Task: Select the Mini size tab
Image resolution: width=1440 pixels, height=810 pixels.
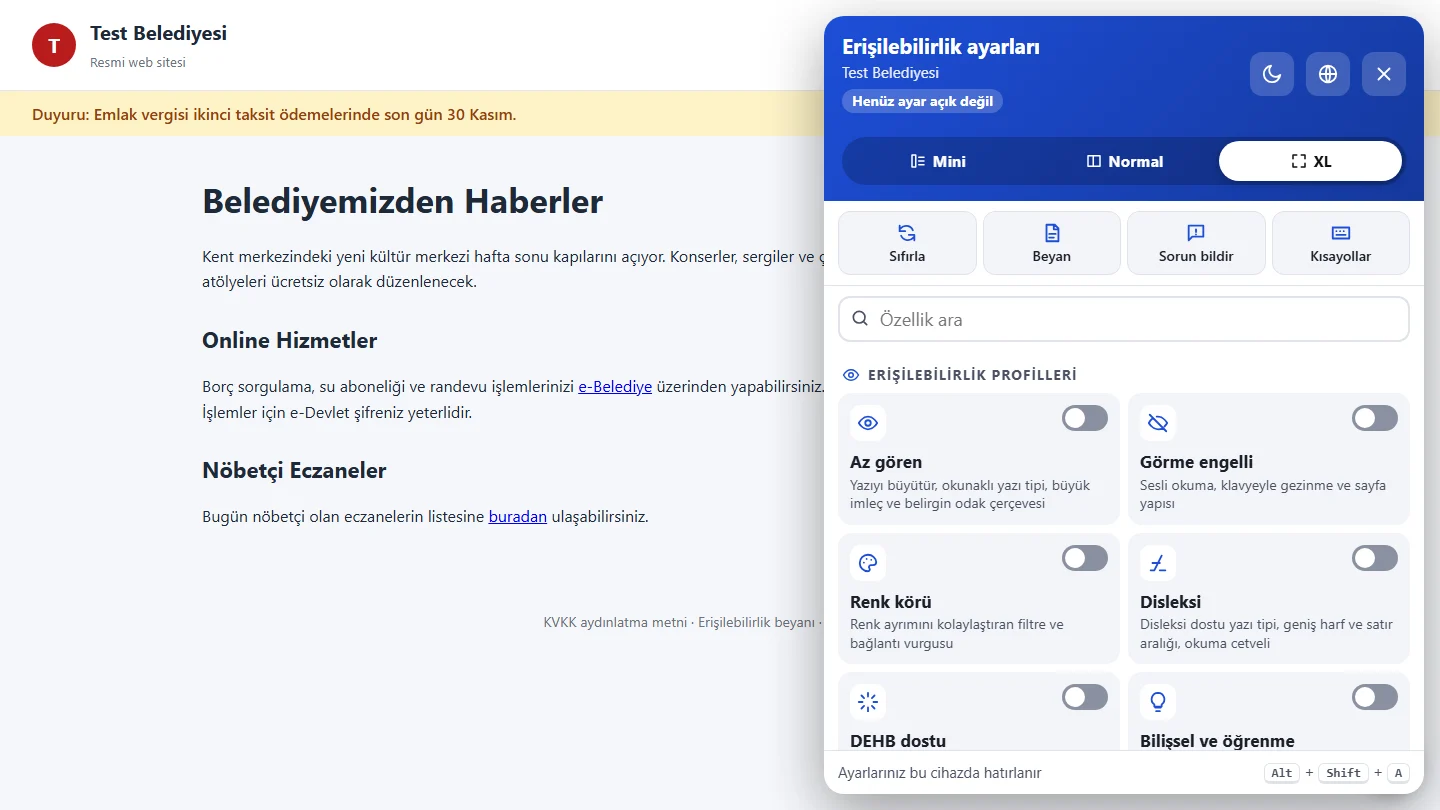Action: (938, 161)
